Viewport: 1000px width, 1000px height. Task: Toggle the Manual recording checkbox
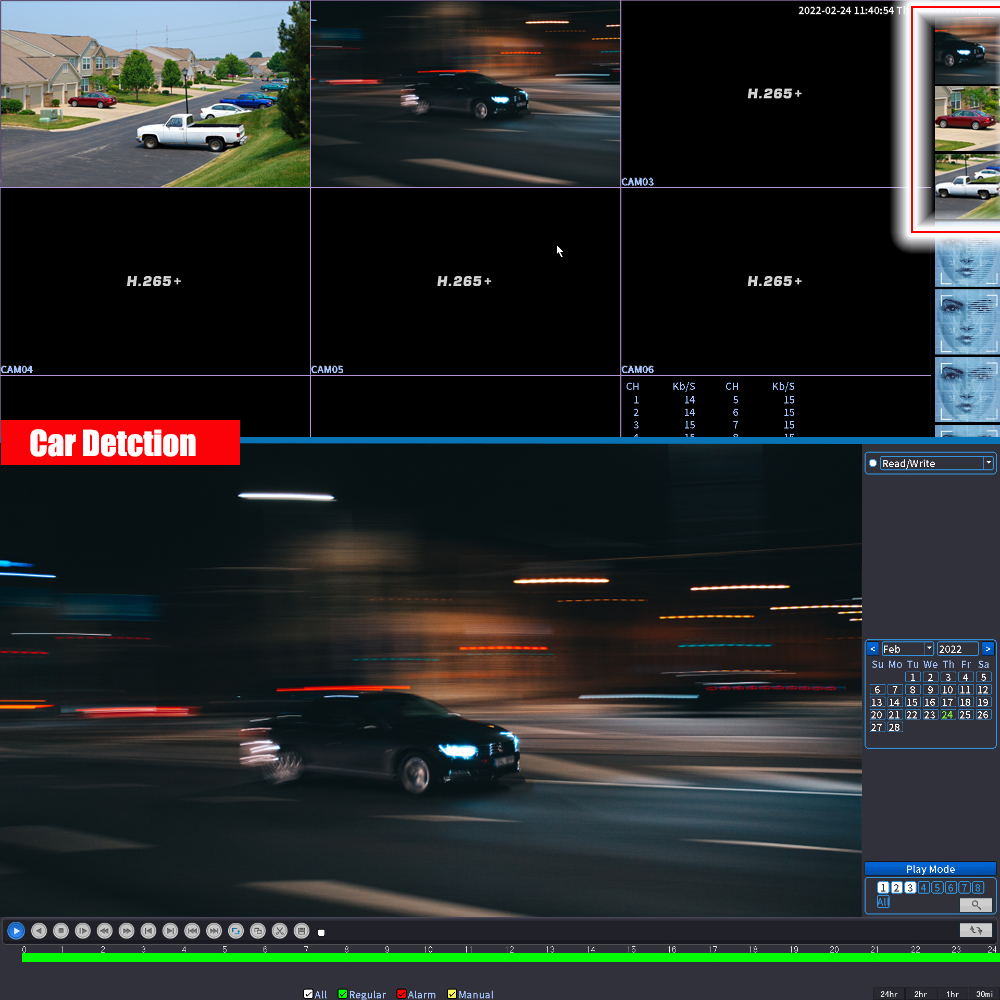pyautogui.click(x=452, y=994)
